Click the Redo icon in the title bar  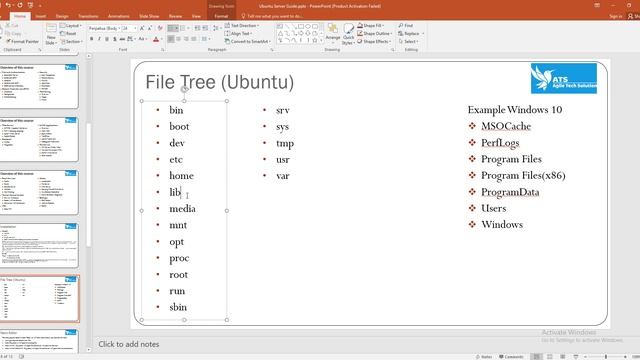[x=19, y=5]
